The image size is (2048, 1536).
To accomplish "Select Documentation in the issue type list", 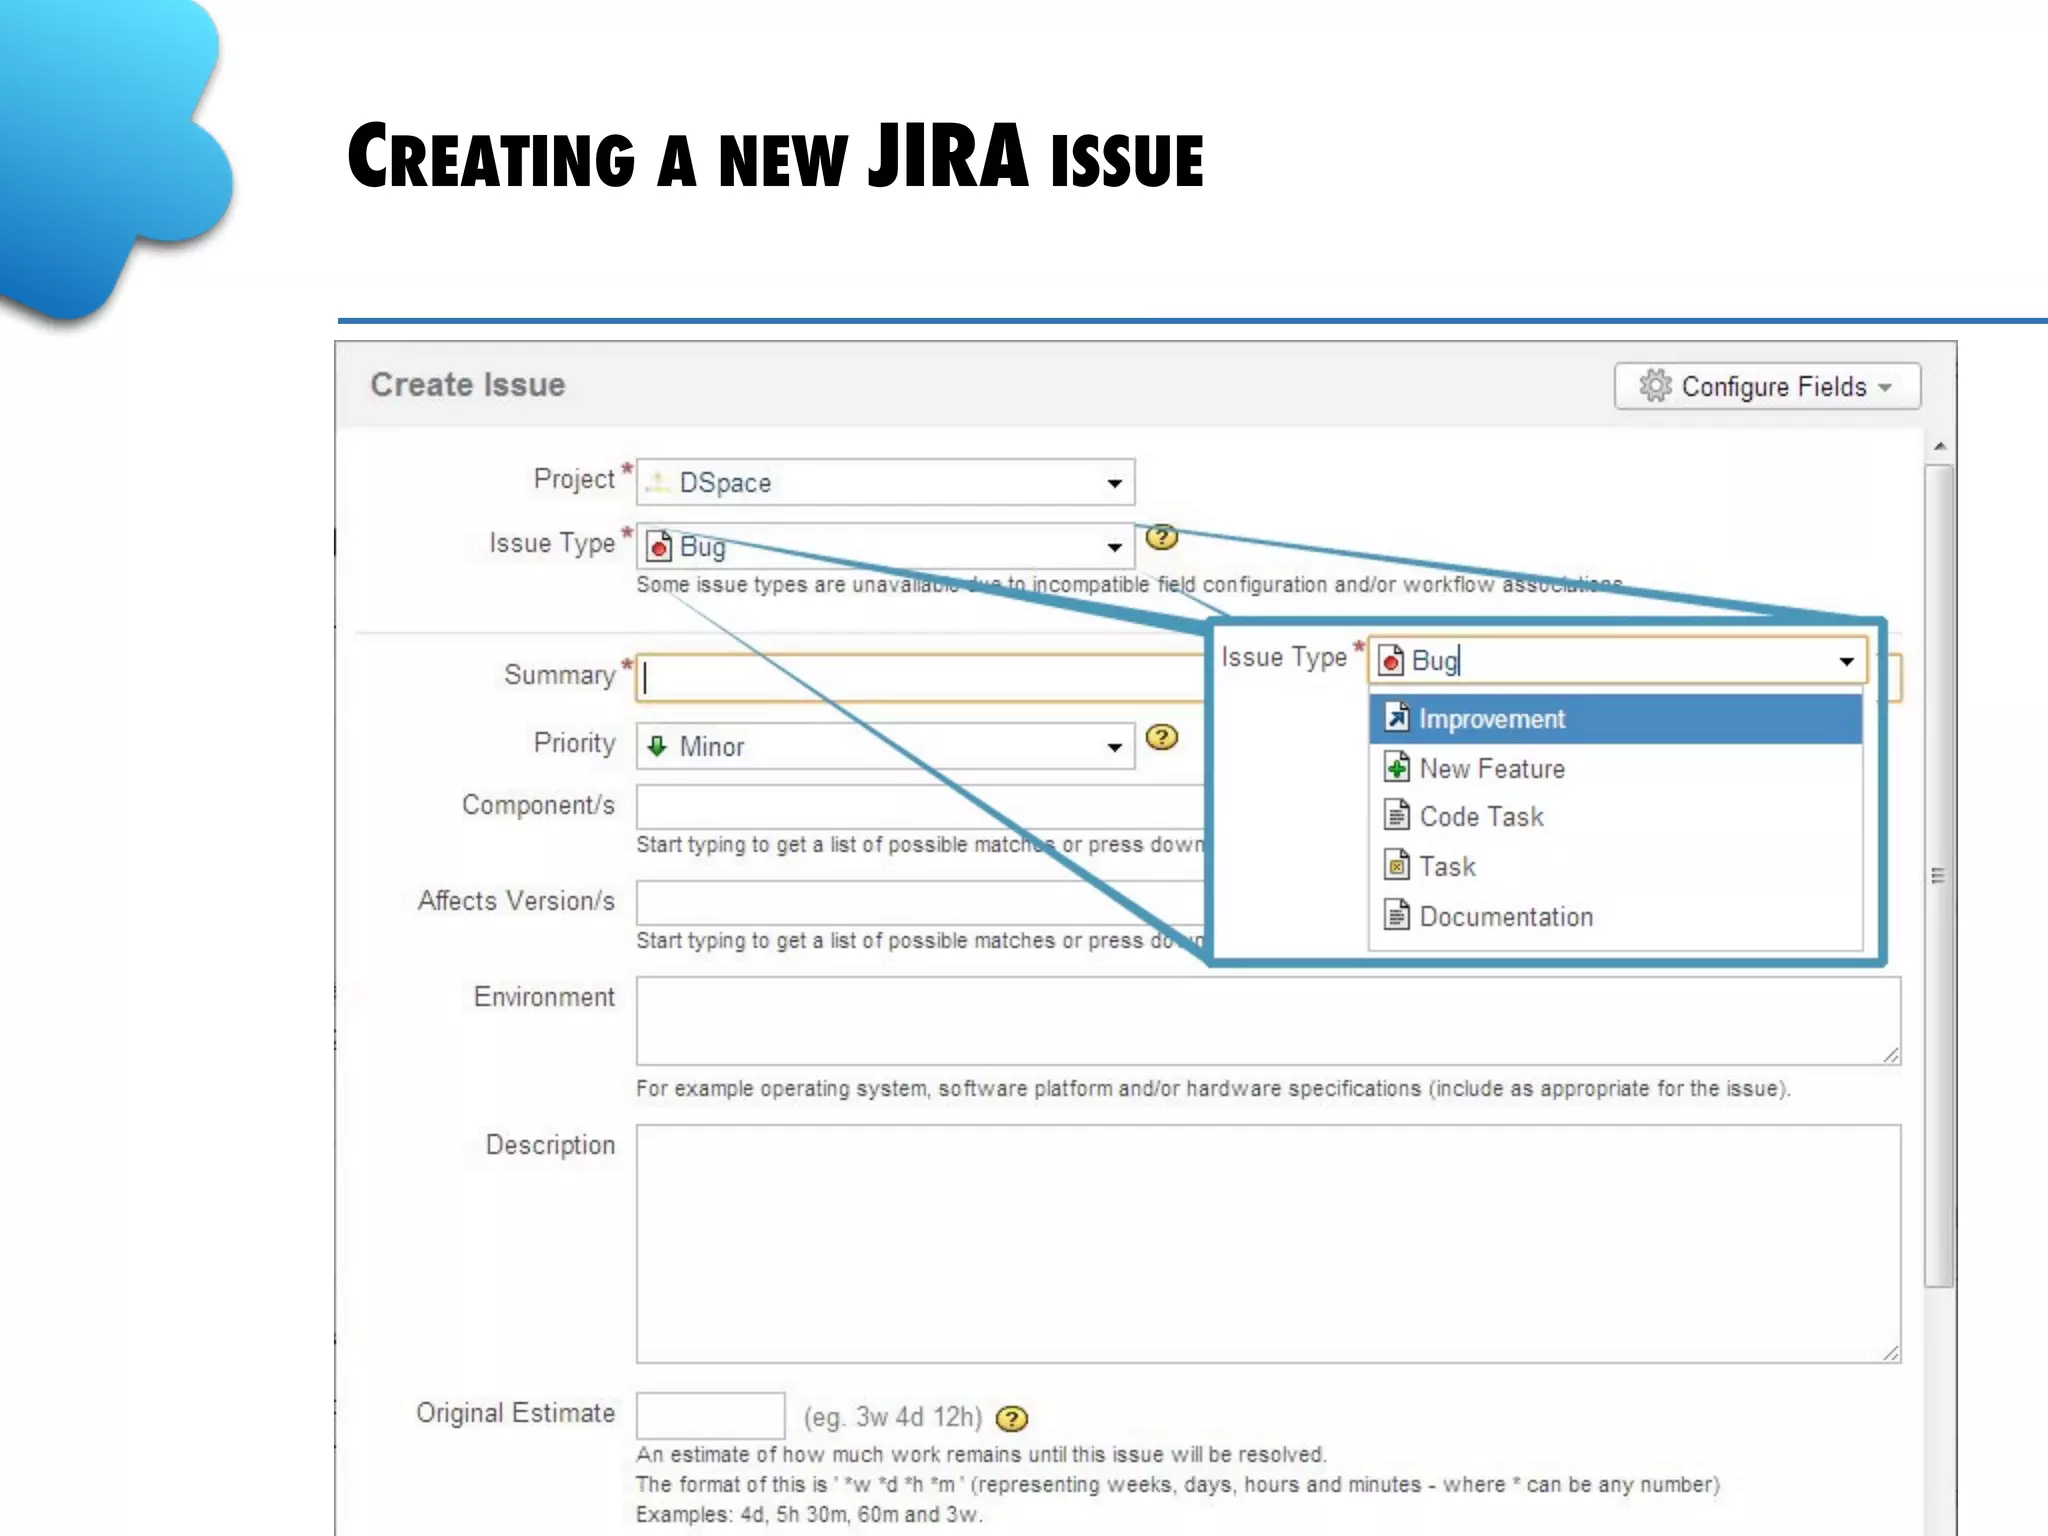I will coord(1615,916).
